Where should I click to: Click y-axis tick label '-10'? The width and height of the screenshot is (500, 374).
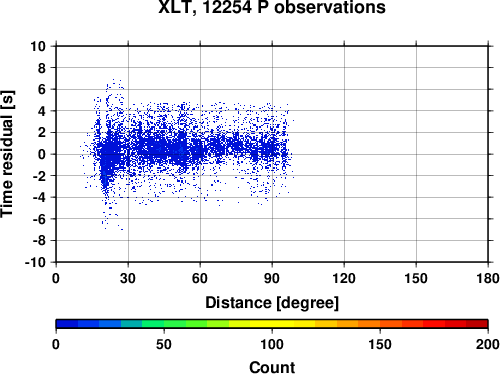[35, 262]
